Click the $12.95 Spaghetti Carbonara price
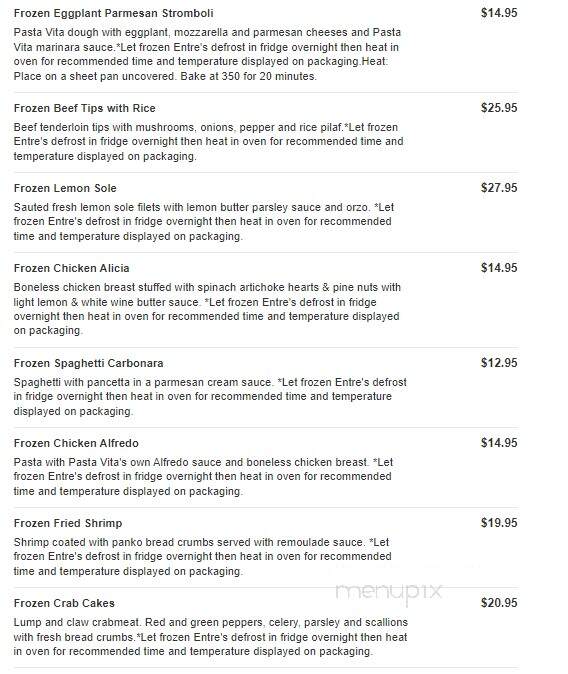This screenshot has height=674, width=568. click(499, 363)
